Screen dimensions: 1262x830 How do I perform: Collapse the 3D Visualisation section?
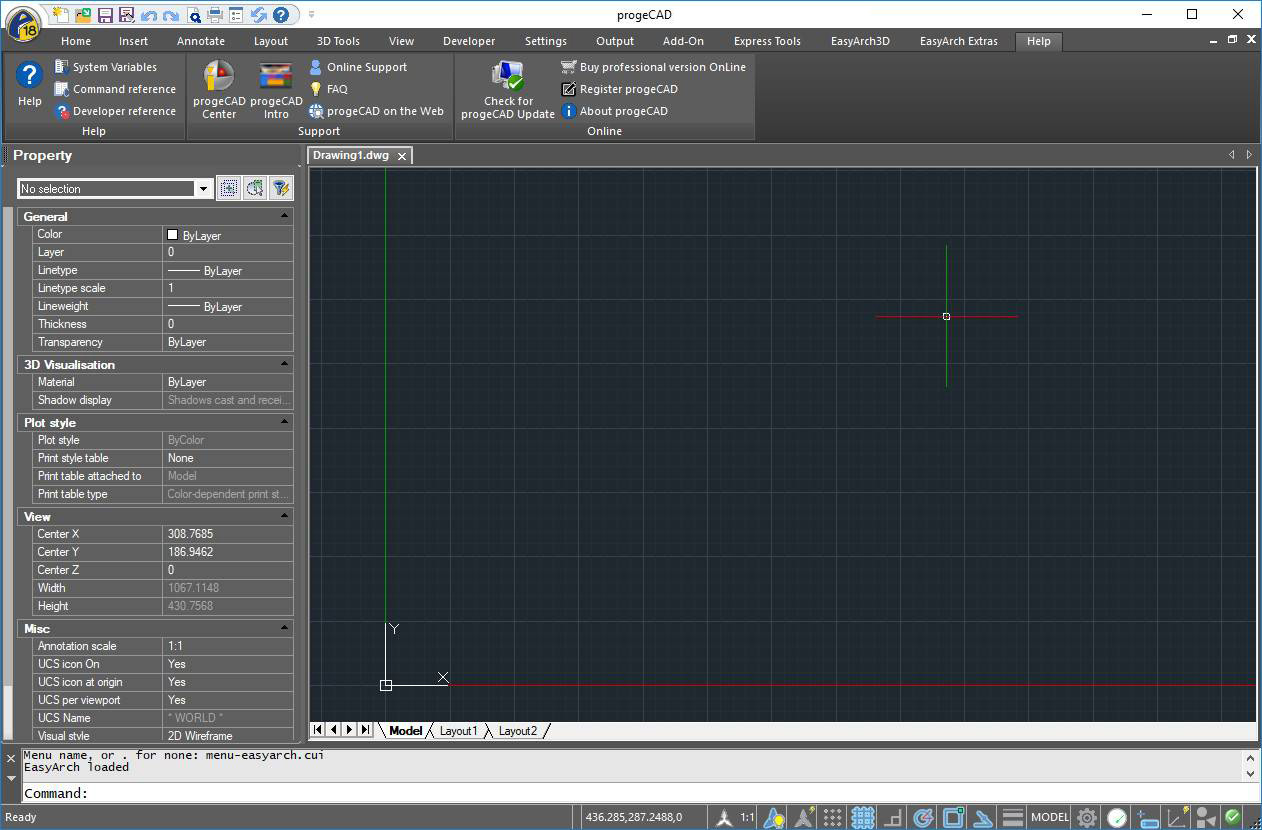pos(284,364)
